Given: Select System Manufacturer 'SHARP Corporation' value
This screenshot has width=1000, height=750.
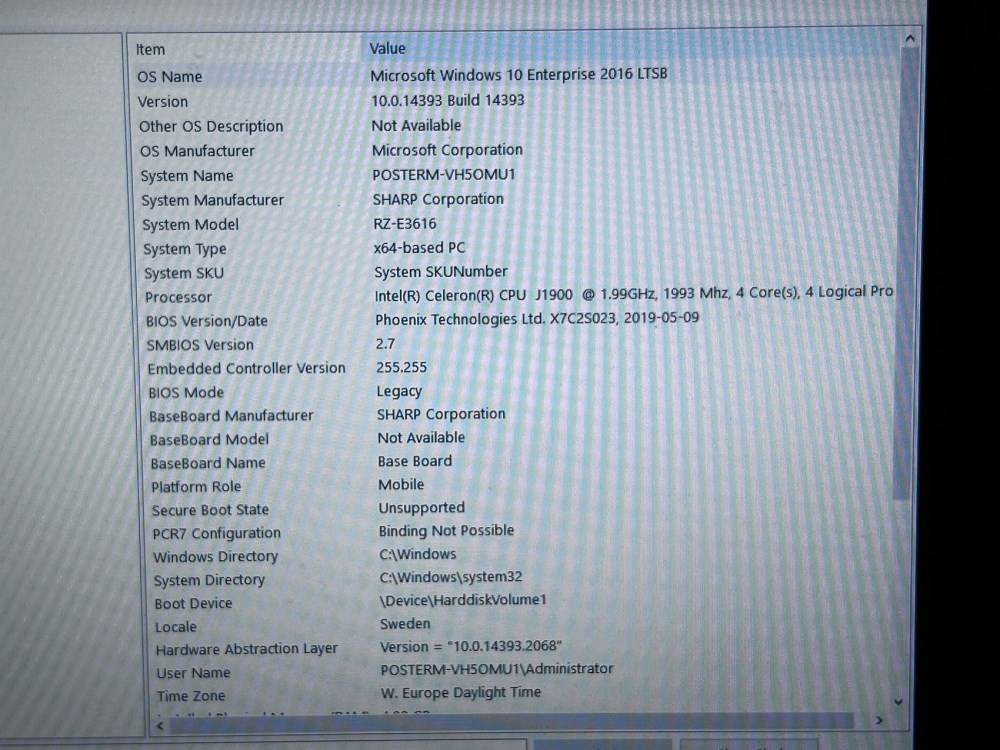Looking at the screenshot, I should pos(438,199).
